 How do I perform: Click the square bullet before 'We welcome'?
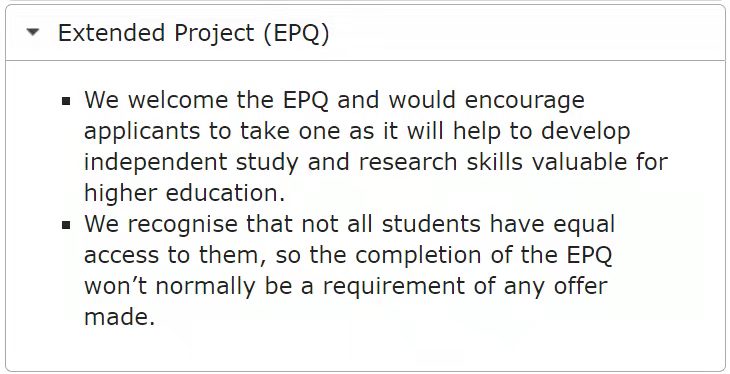click(66, 101)
